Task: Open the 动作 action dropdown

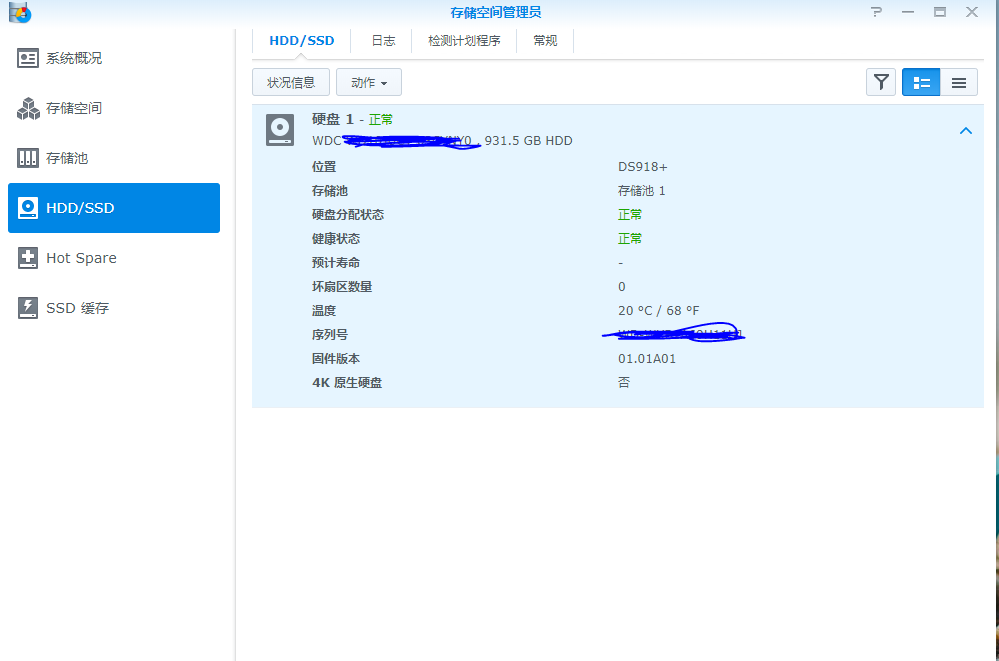Action: click(x=368, y=82)
